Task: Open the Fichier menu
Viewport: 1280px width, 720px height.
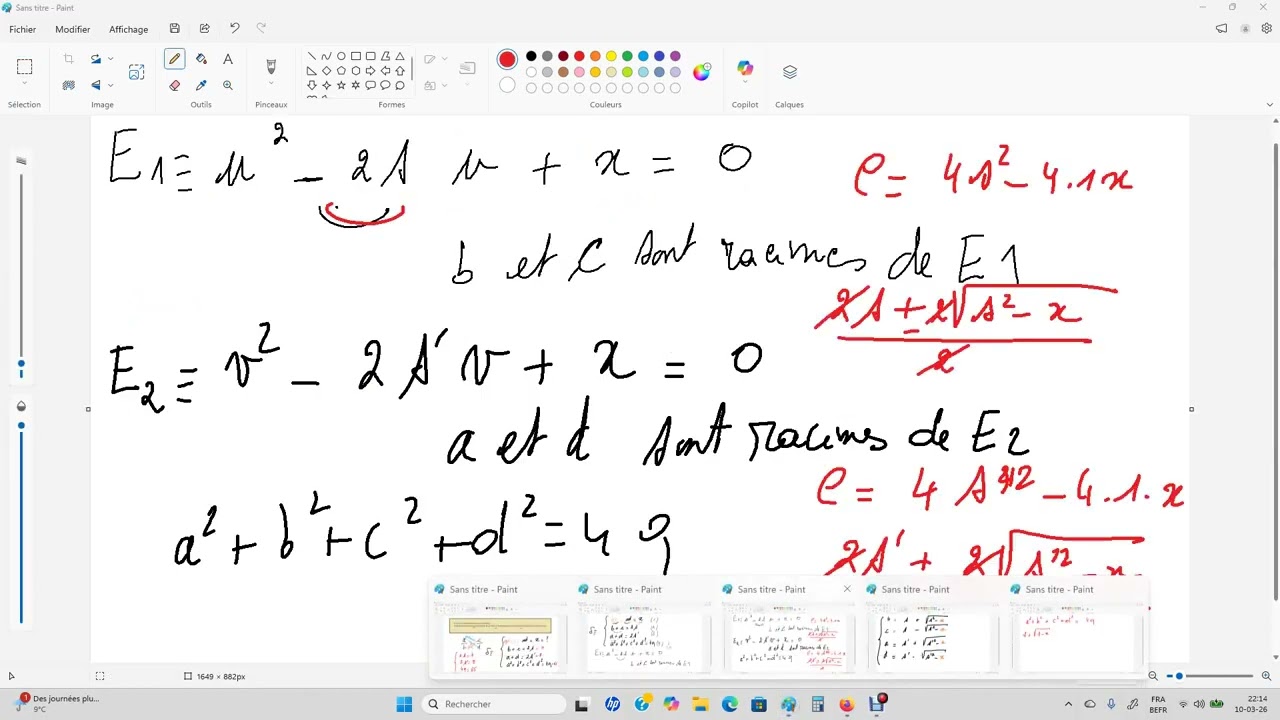Action: [x=23, y=29]
